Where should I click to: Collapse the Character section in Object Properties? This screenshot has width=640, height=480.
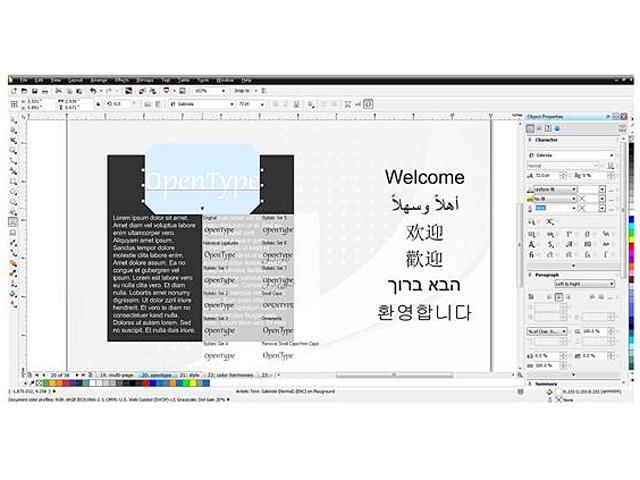point(530,142)
